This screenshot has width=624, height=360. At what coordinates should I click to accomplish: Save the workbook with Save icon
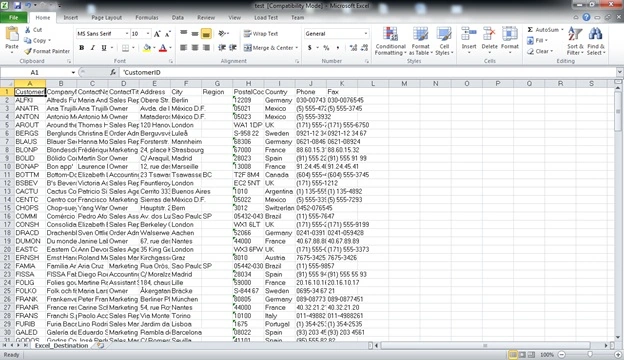[x=17, y=6]
